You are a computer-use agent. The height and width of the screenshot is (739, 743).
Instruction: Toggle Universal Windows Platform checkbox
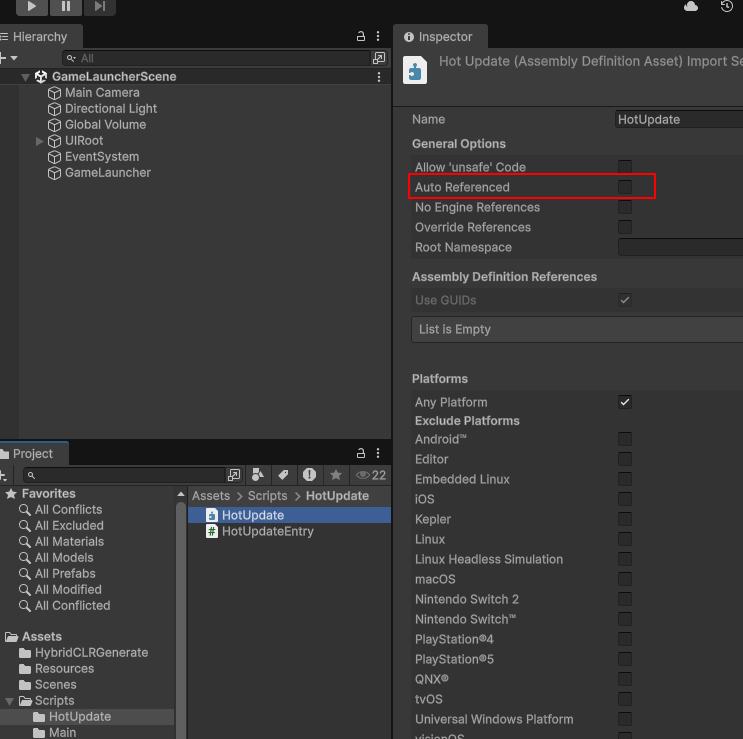(x=625, y=719)
